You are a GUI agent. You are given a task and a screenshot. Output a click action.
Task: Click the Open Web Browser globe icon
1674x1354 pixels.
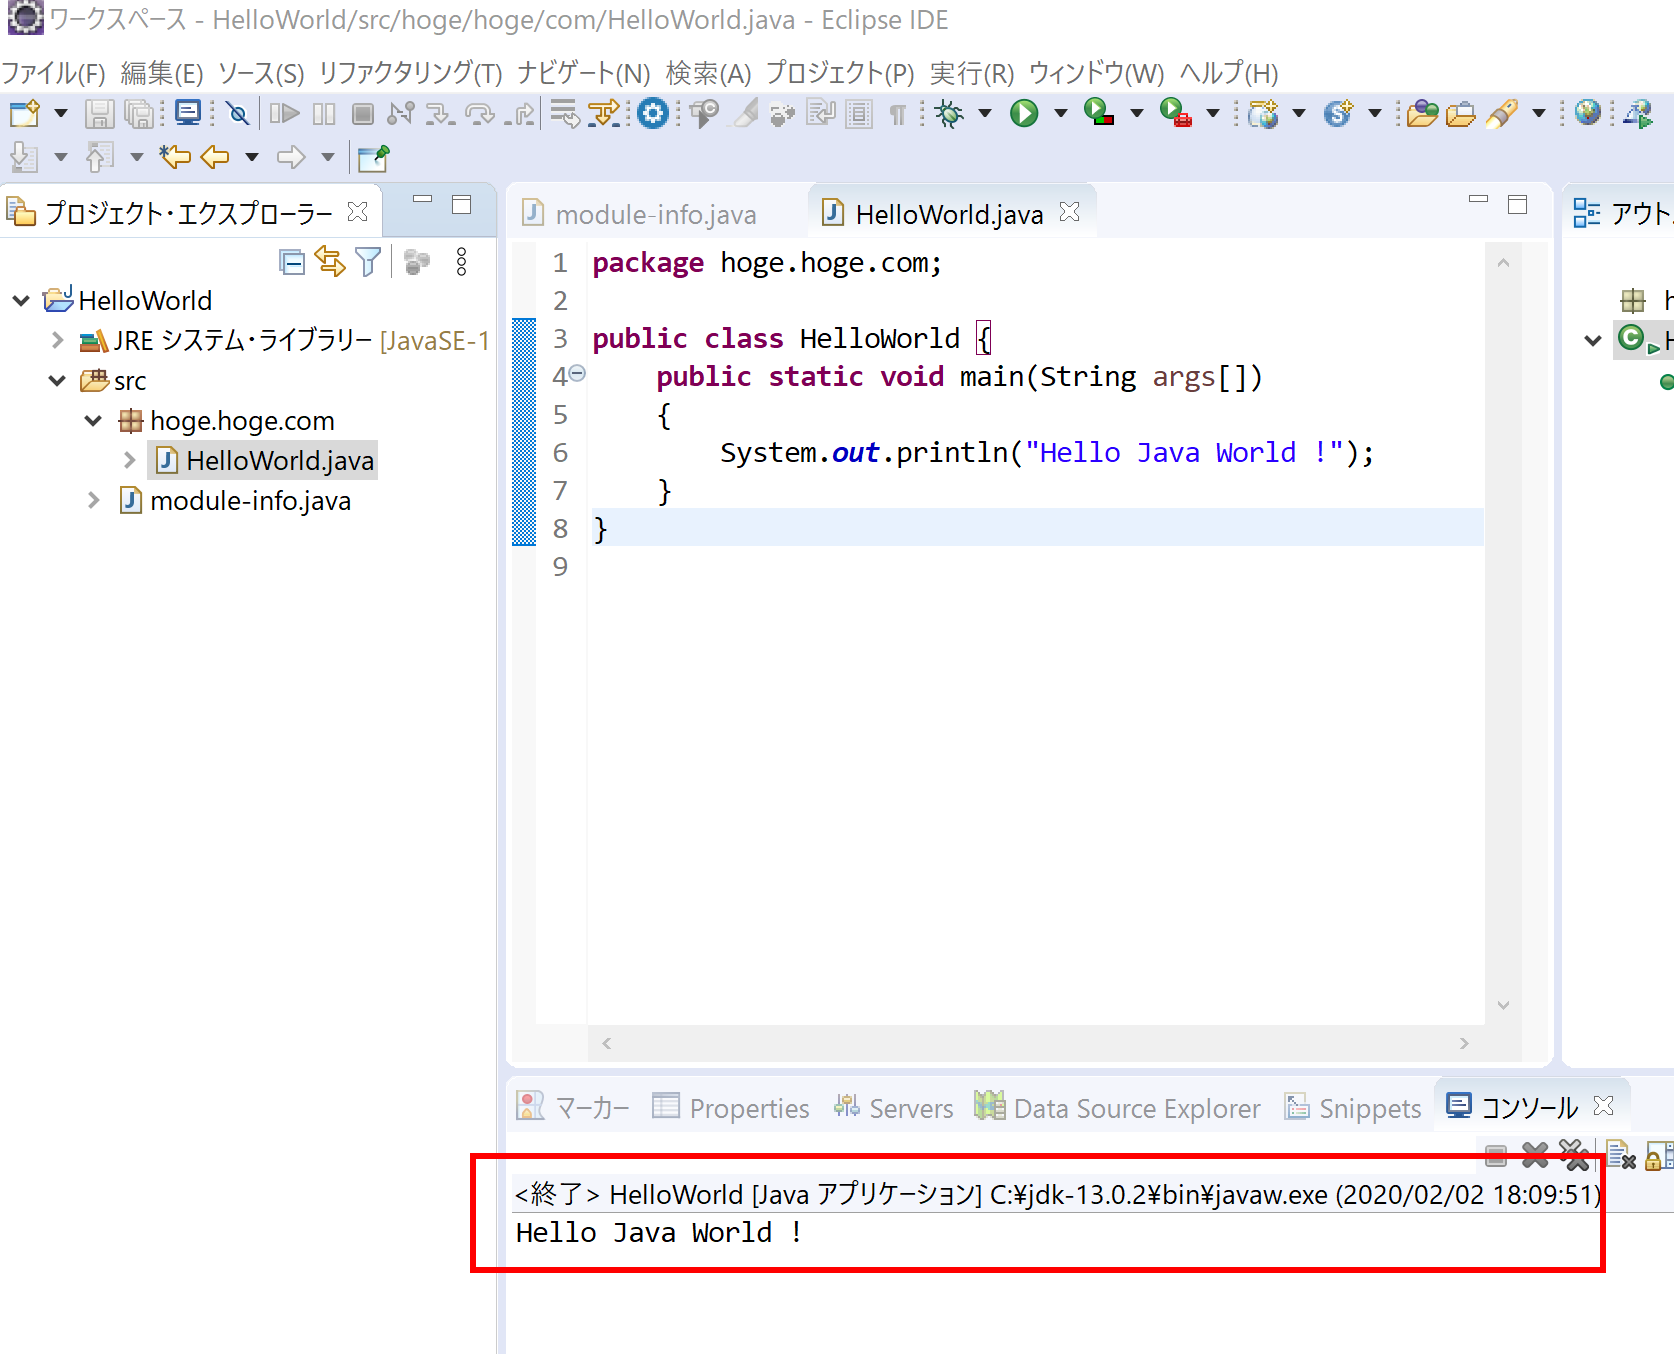[x=1587, y=112]
